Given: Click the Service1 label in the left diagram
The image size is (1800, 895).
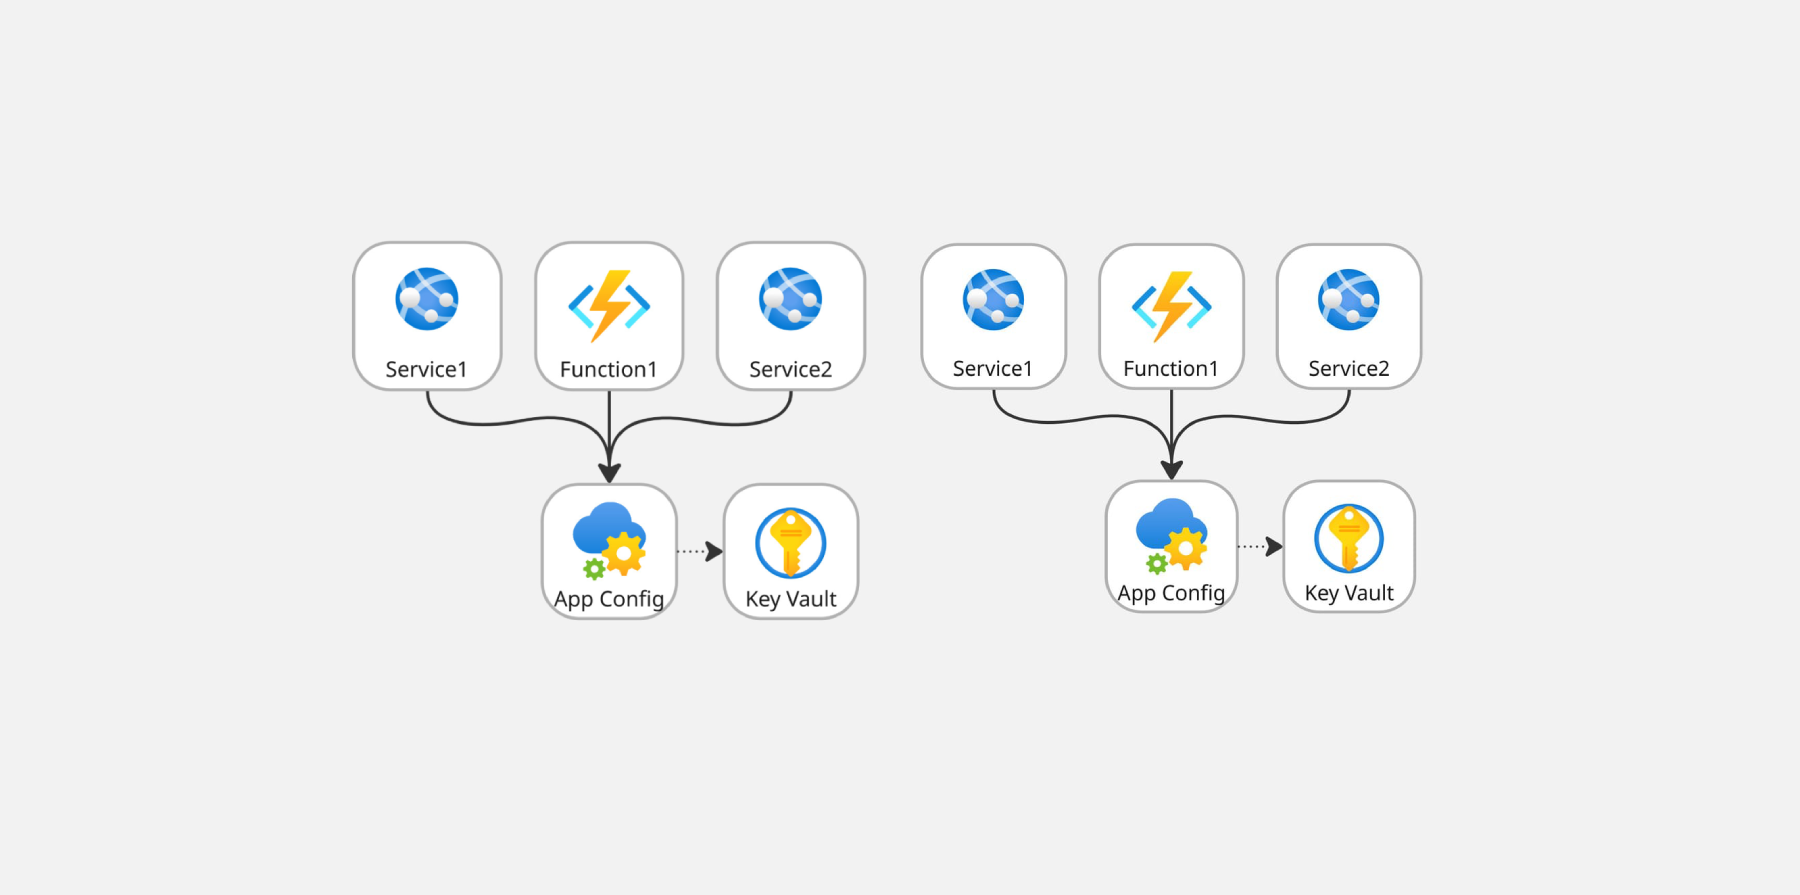Looking at the screenshot, I should (426, 370).
